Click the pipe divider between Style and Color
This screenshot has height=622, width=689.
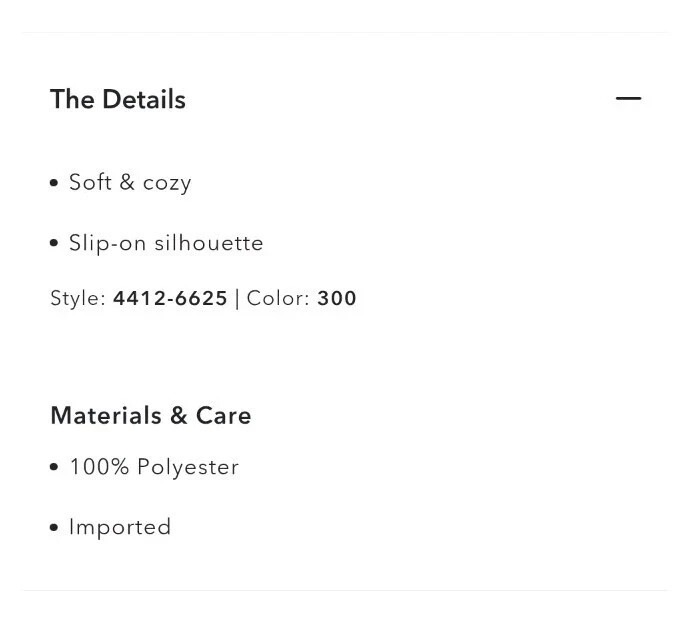[x=237, y=299]
